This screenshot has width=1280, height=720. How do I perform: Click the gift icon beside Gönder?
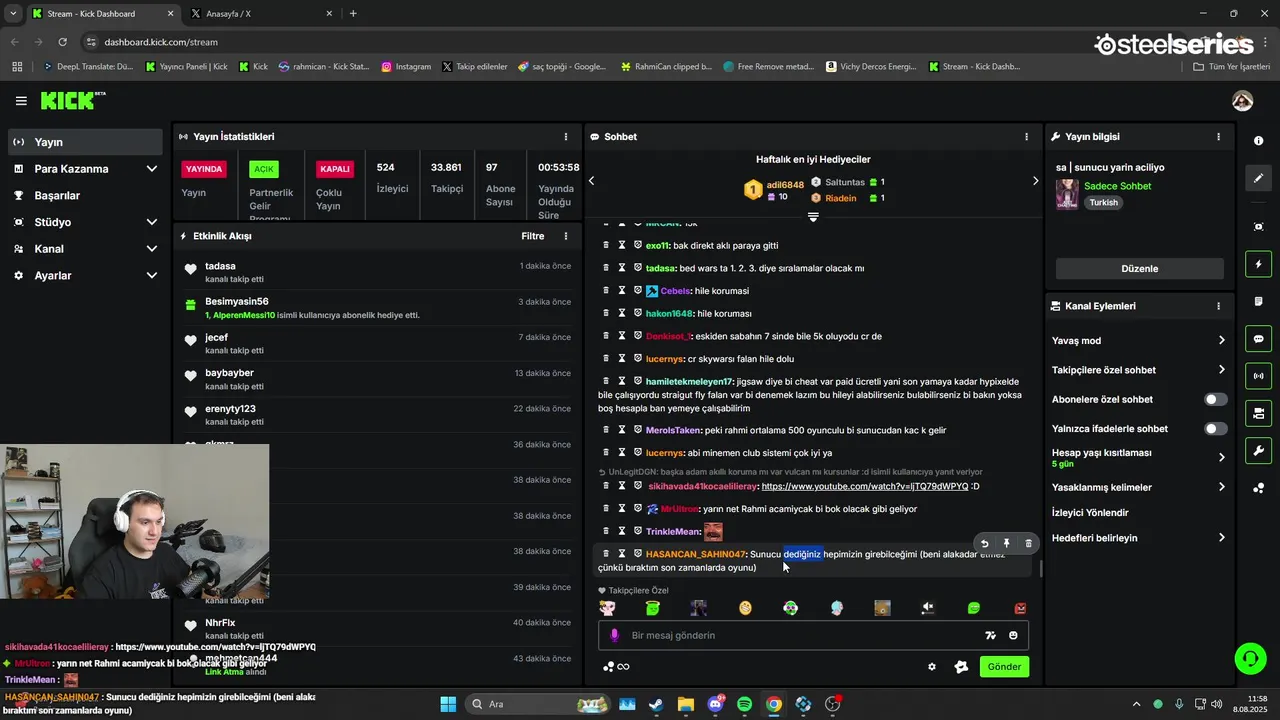click(x=961, y=667)
